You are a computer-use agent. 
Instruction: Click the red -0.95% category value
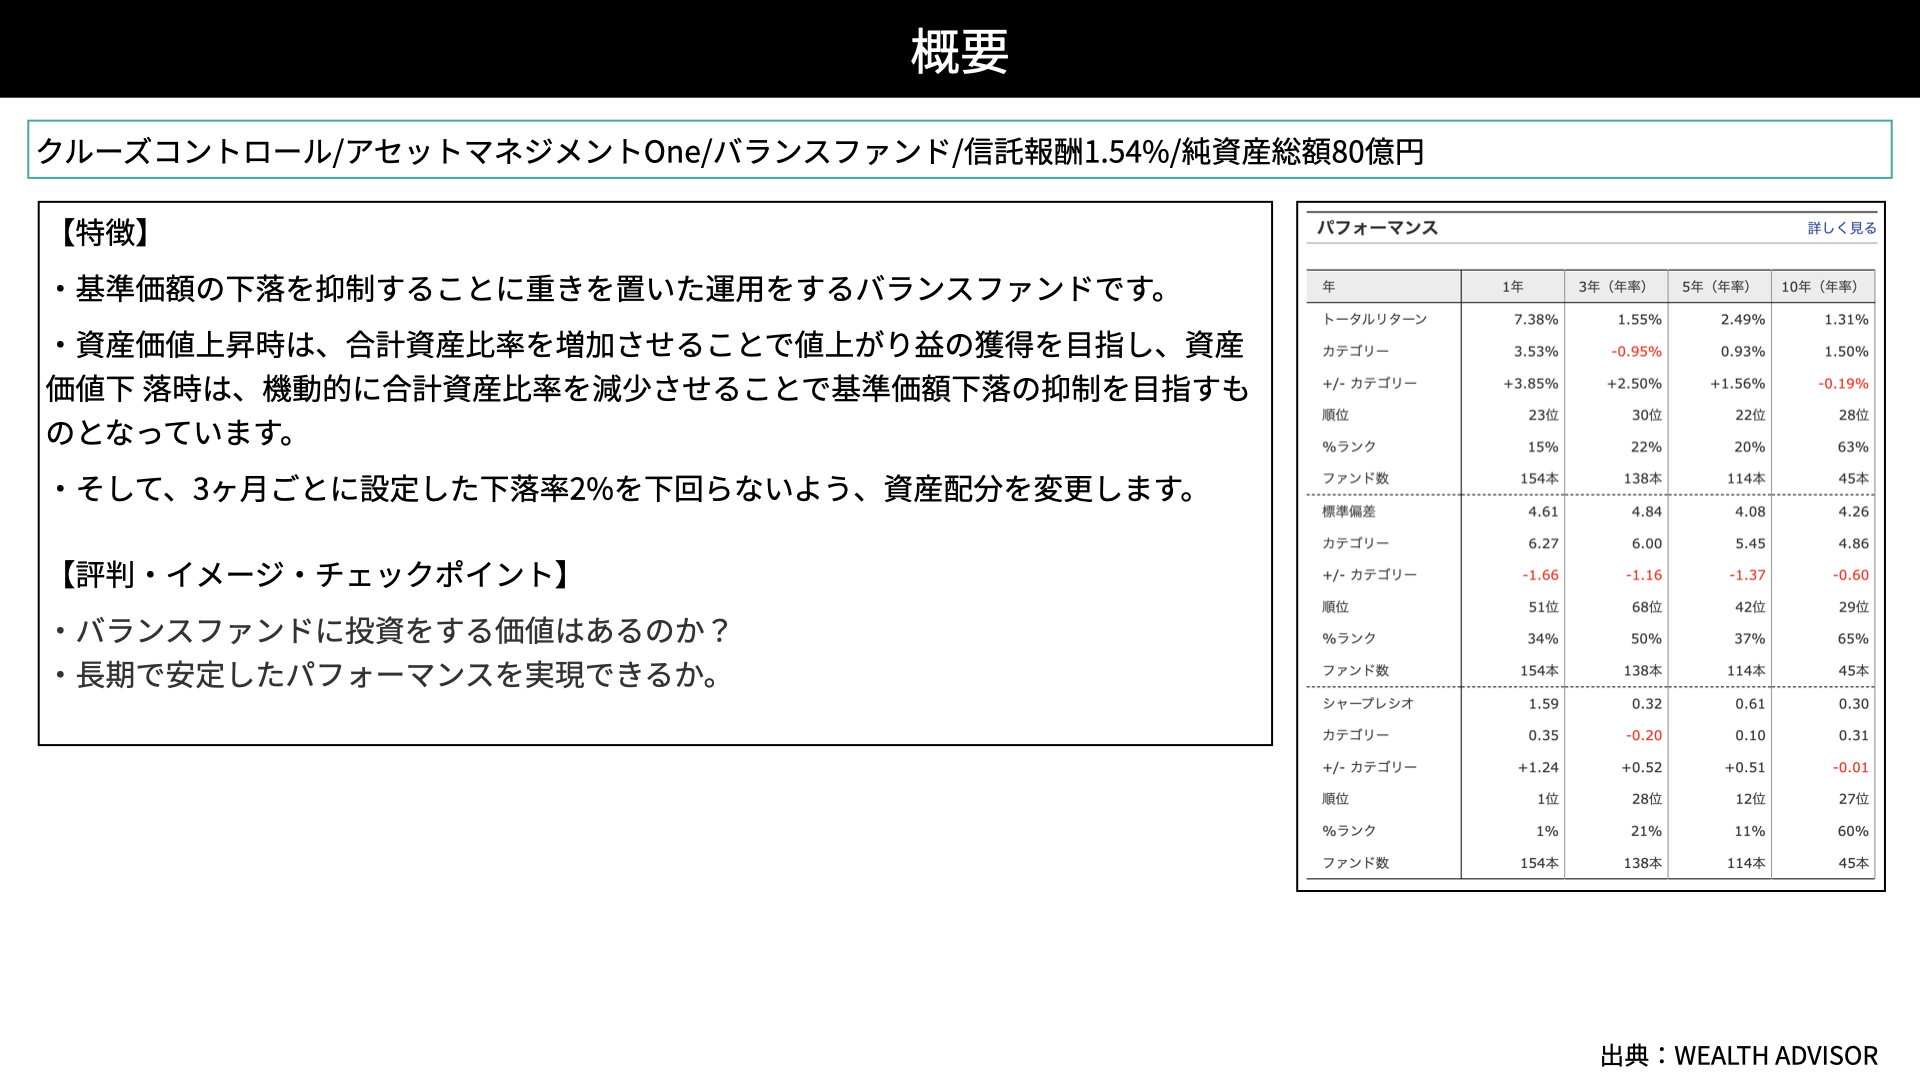pos(1636,352)
